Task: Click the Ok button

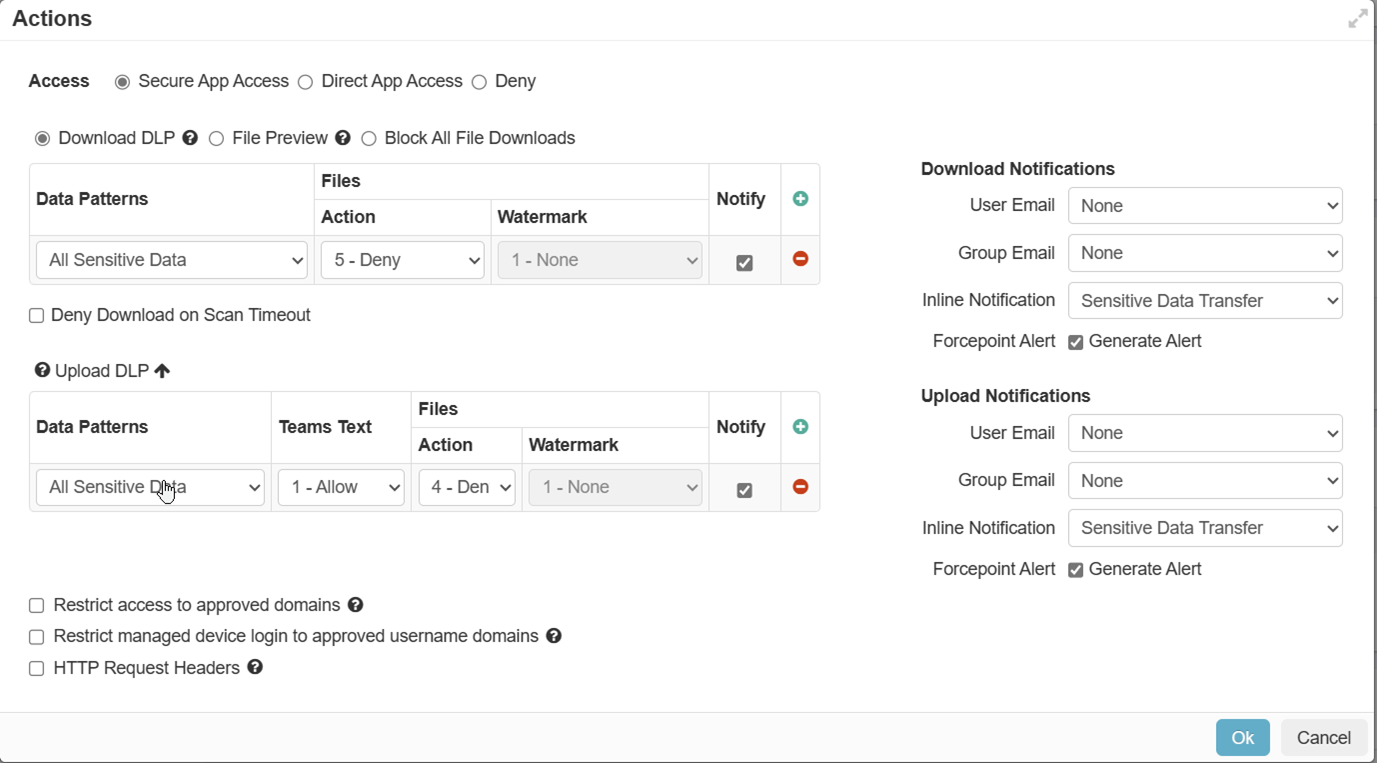Action: (x=1242, y=737)
